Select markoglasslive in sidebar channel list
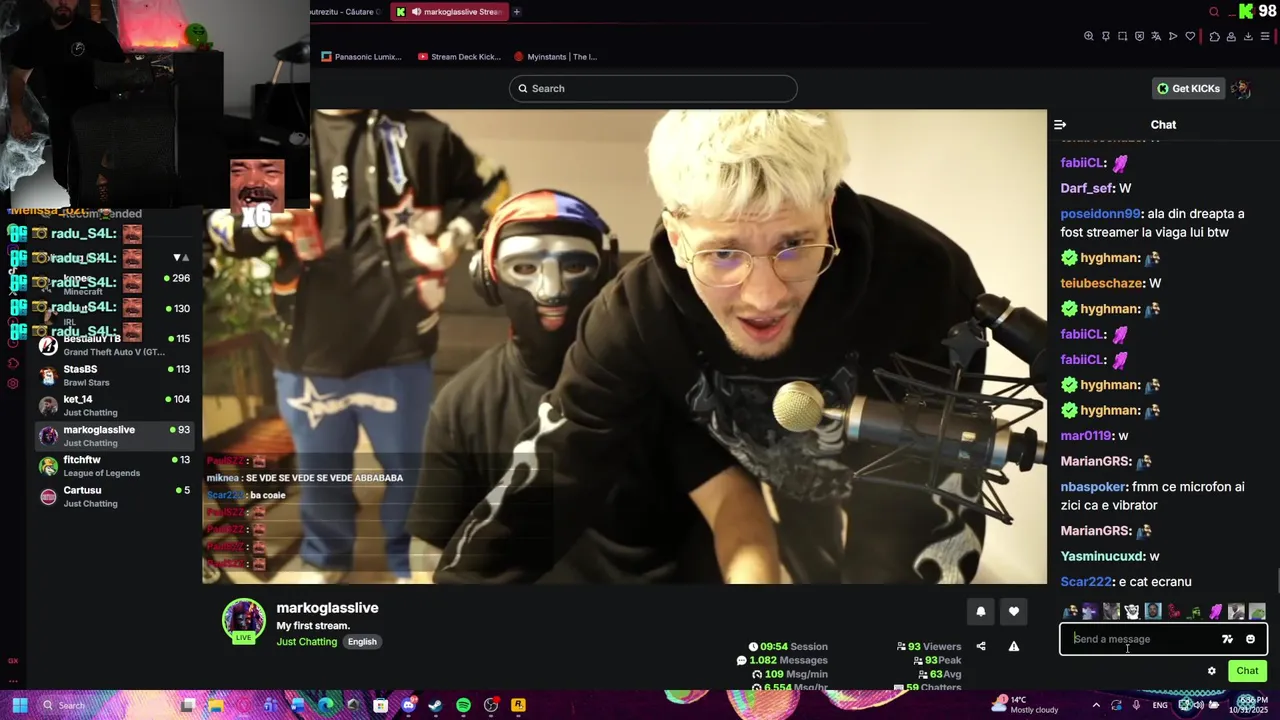Screen dimensions: 1280x720 [x=114, y=436]
